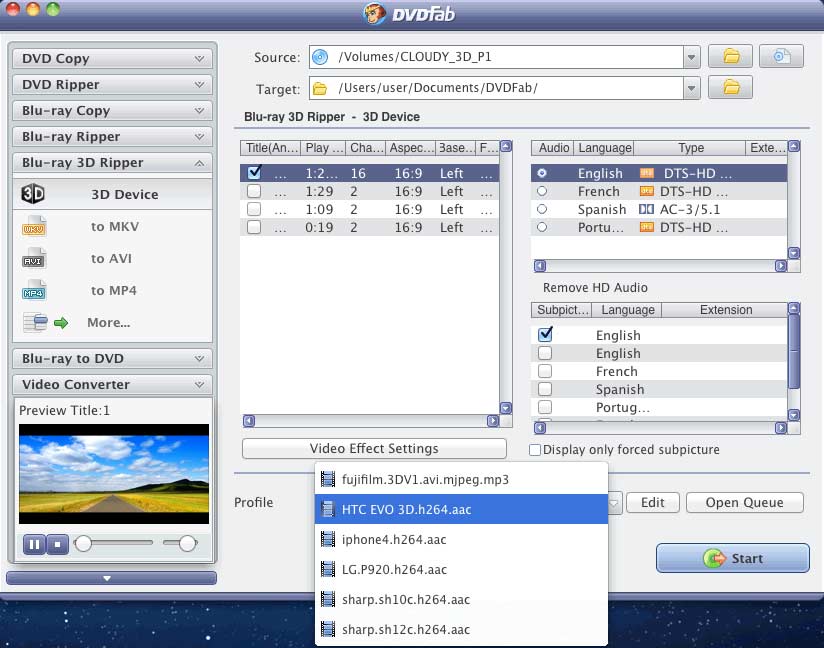
Task: Click the DTS-HD icon for Portuguese audio
Action: (646, 227)
